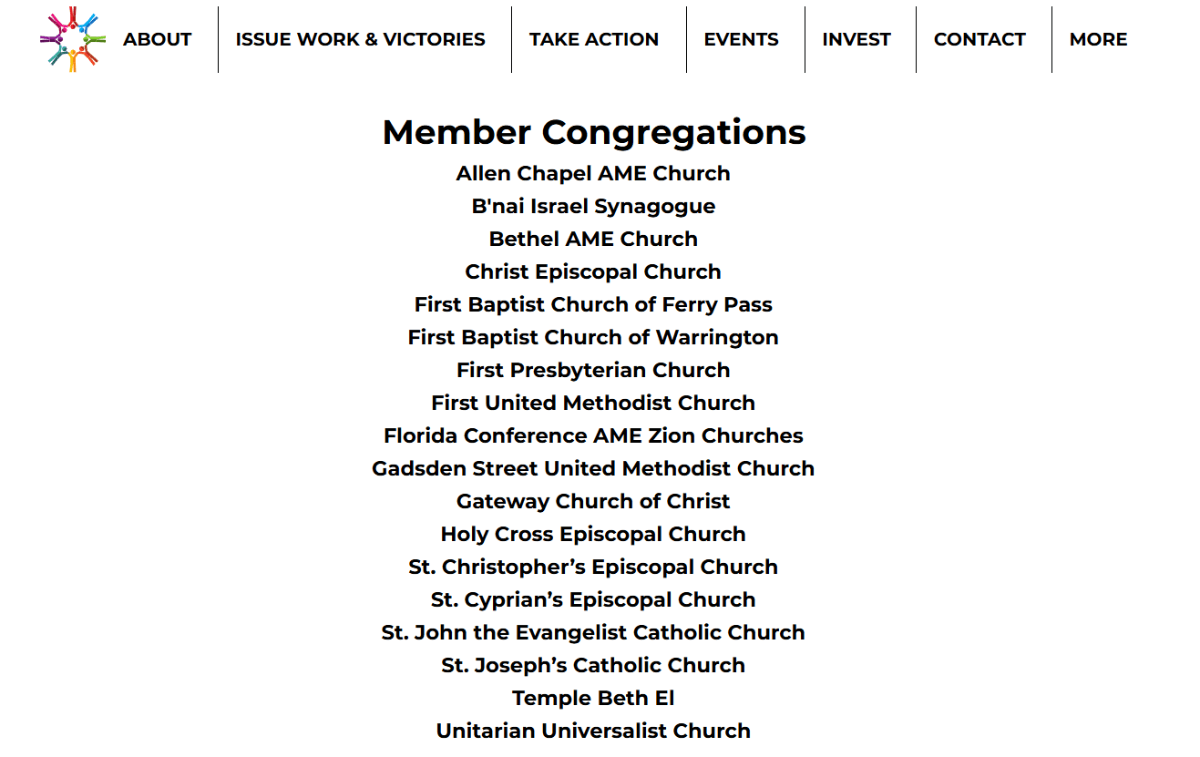Open the About menu

click(x=157, y=40)
